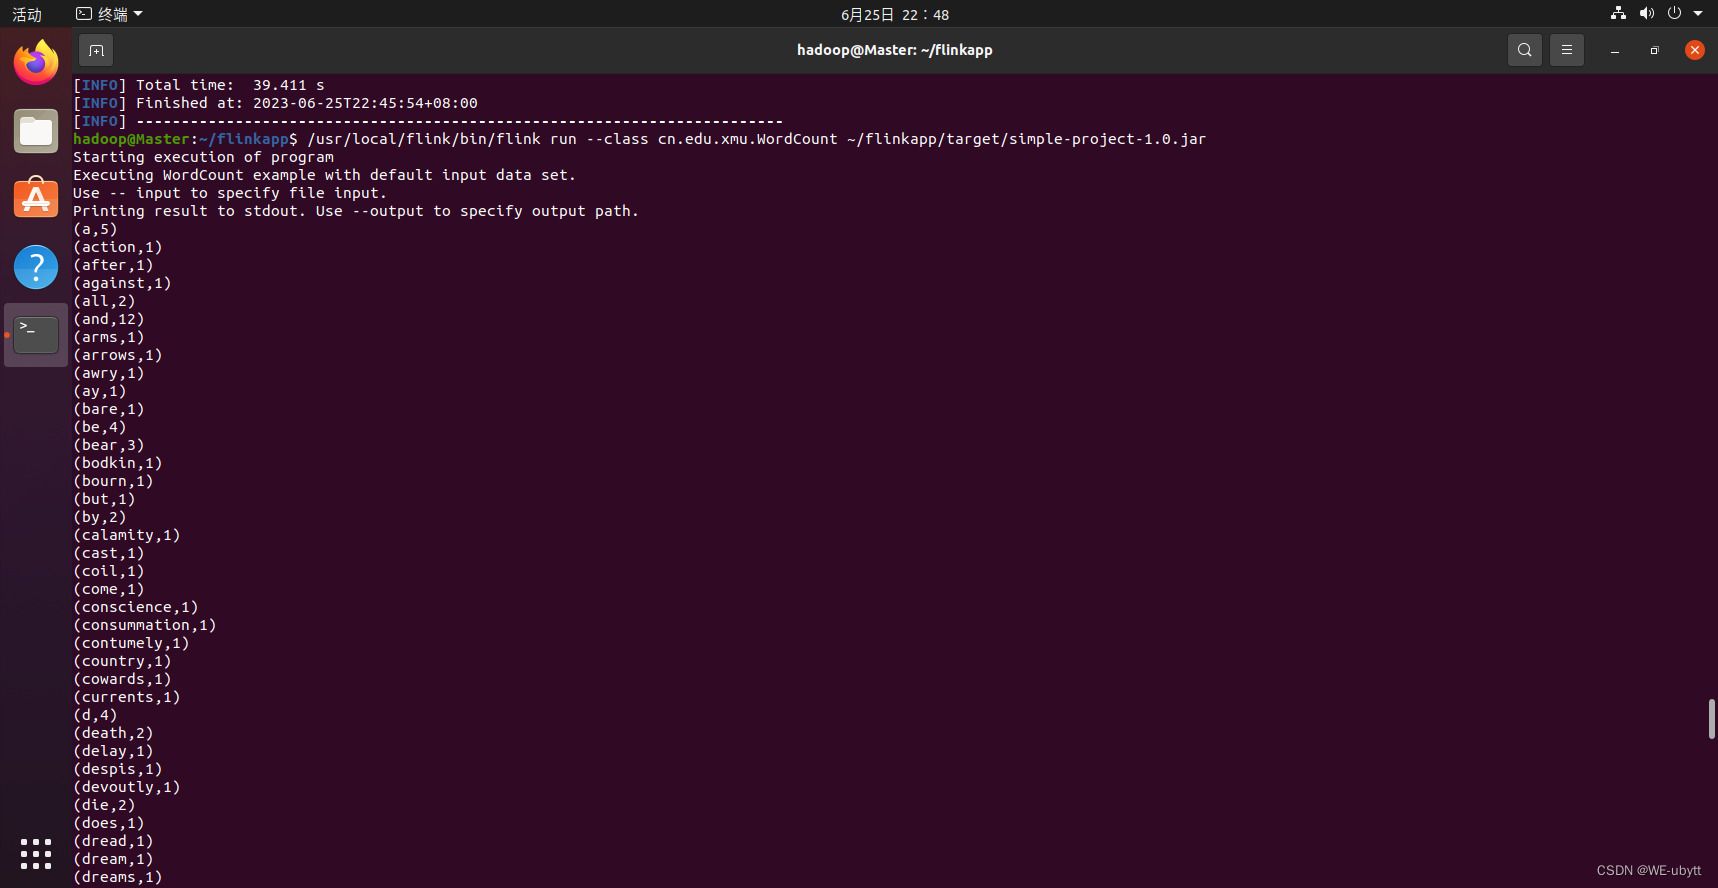1718x888 pixels.
Task: Click the (calamity,1) output row
Action: (127, 535)
